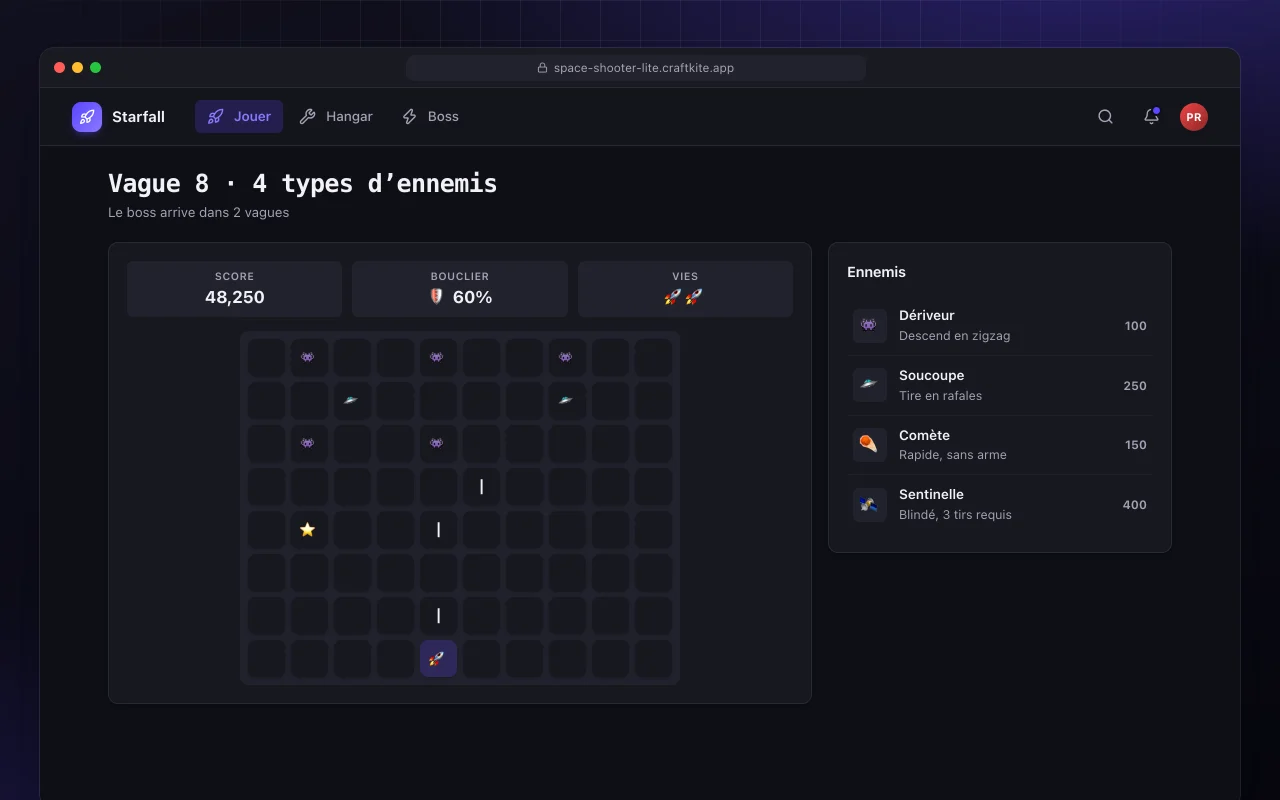Click the Bouclier 60% shield panel
This screenshot has width=1280, height=800.
460,289
